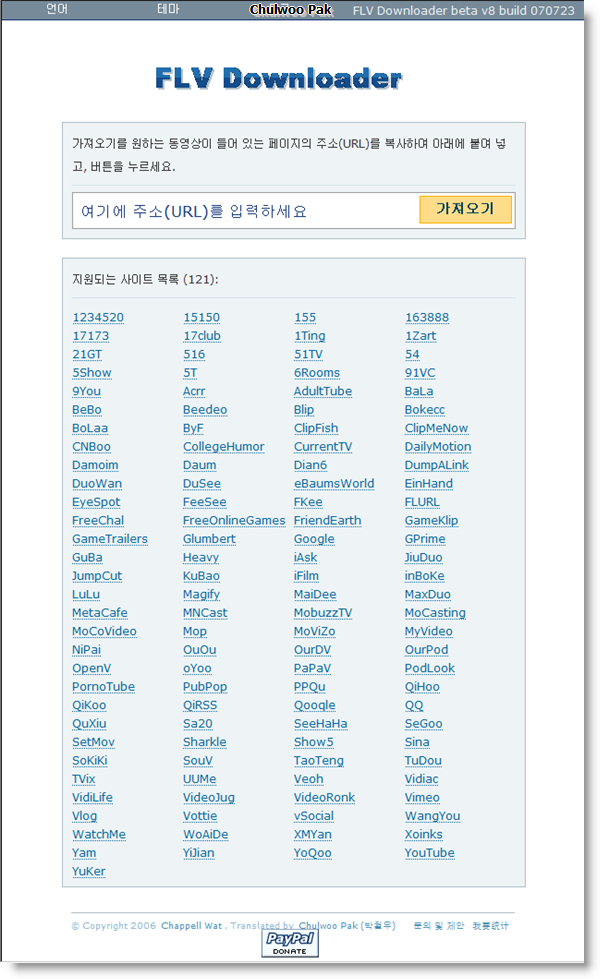
Task: Click the PayPal Donate button
Action: point(290,943)
